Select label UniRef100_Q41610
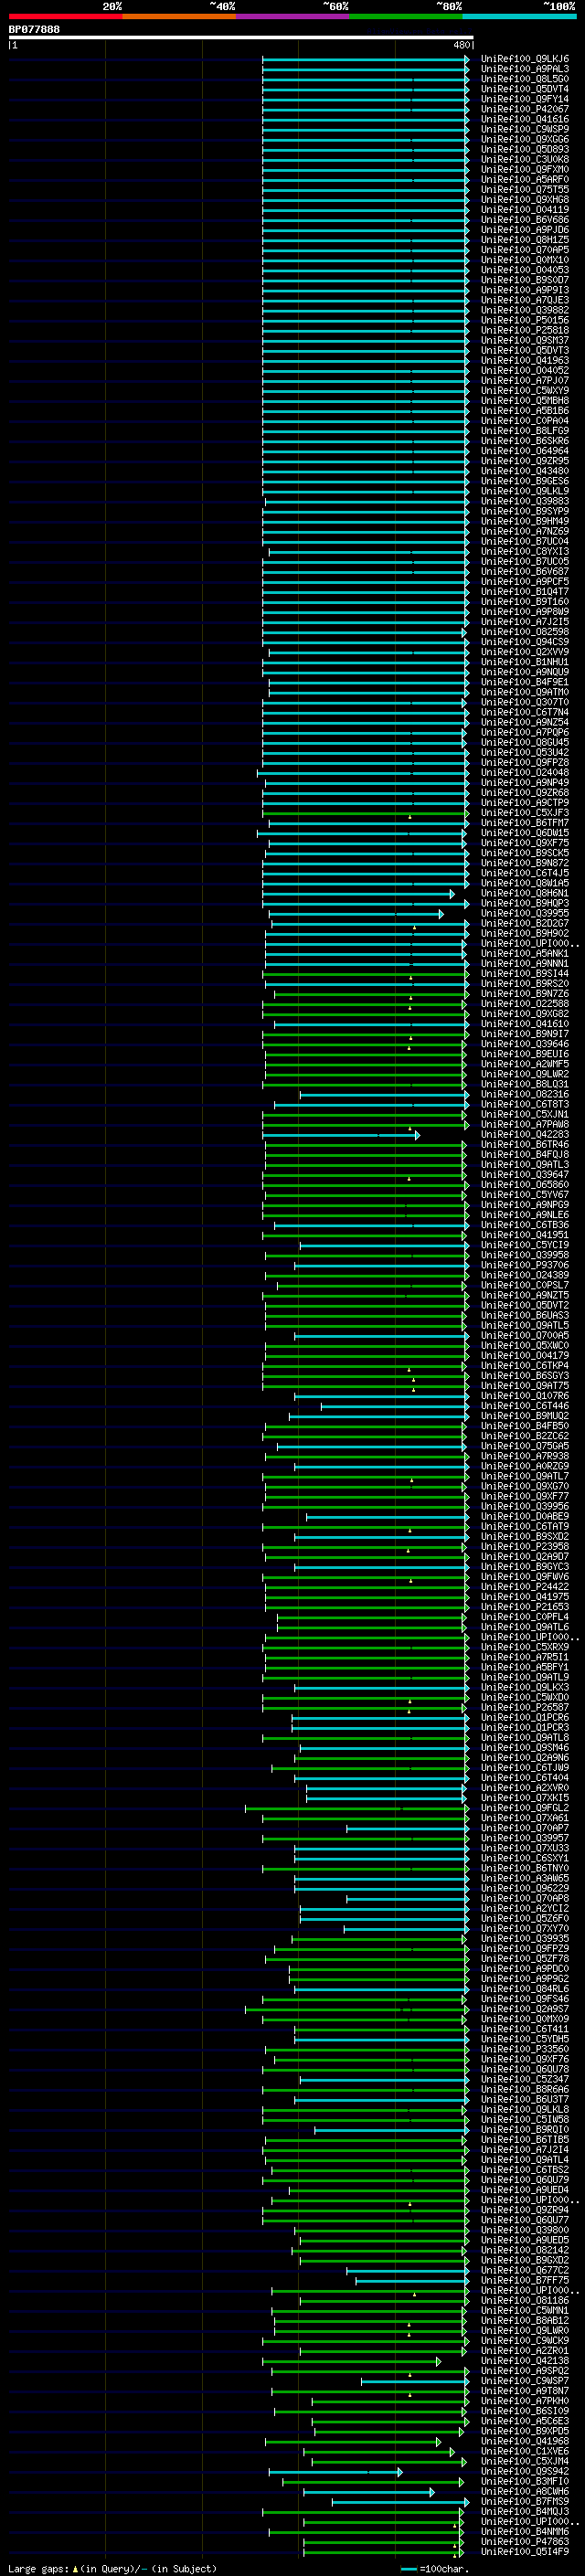The image size is (585, 2576). pos(525,1024)
